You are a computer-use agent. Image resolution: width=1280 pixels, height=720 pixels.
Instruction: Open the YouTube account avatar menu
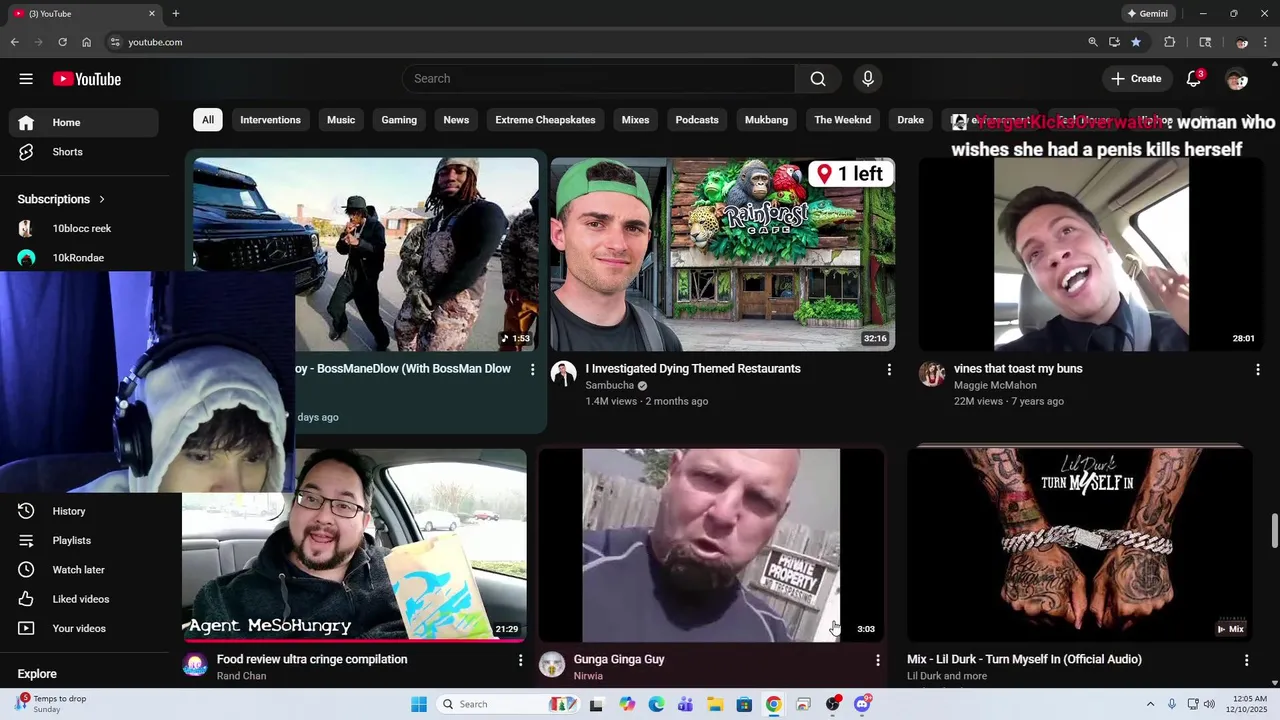pos(1237,79)
